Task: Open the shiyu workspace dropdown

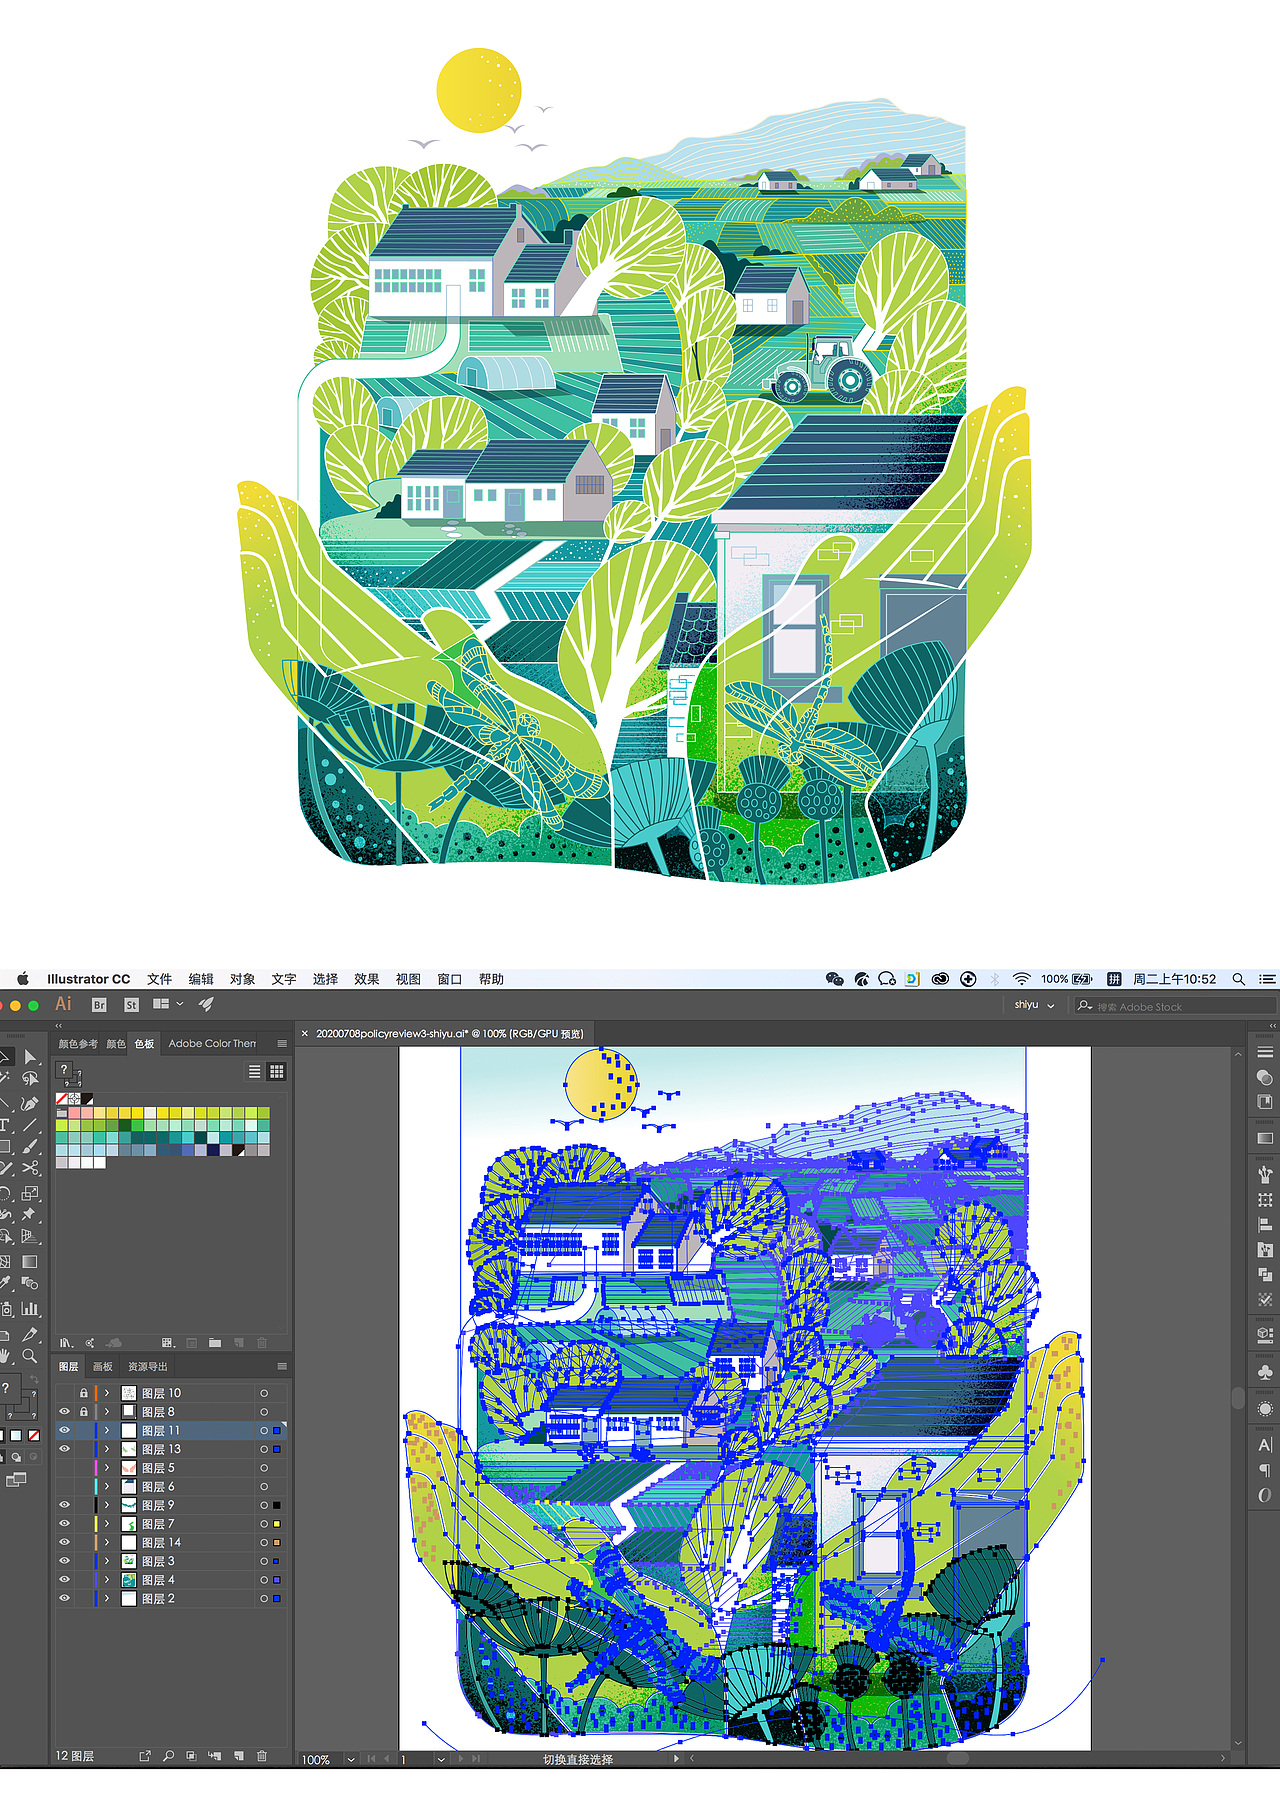Action: [1034, 1005]
